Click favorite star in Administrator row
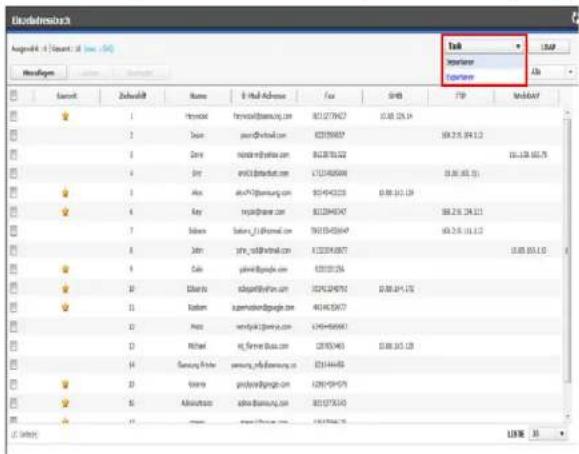The height and width of the screenshot is (454, 579). (x=65, y=403)
